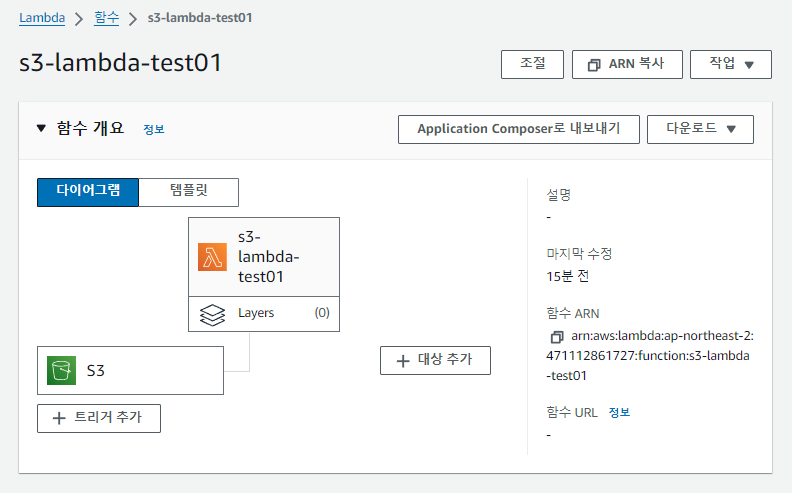The height and width of the screenshot is (493, 792).
Task: Go to Lambda breadcrumb link
Action: pyautogui.click(x=43, y=18)
